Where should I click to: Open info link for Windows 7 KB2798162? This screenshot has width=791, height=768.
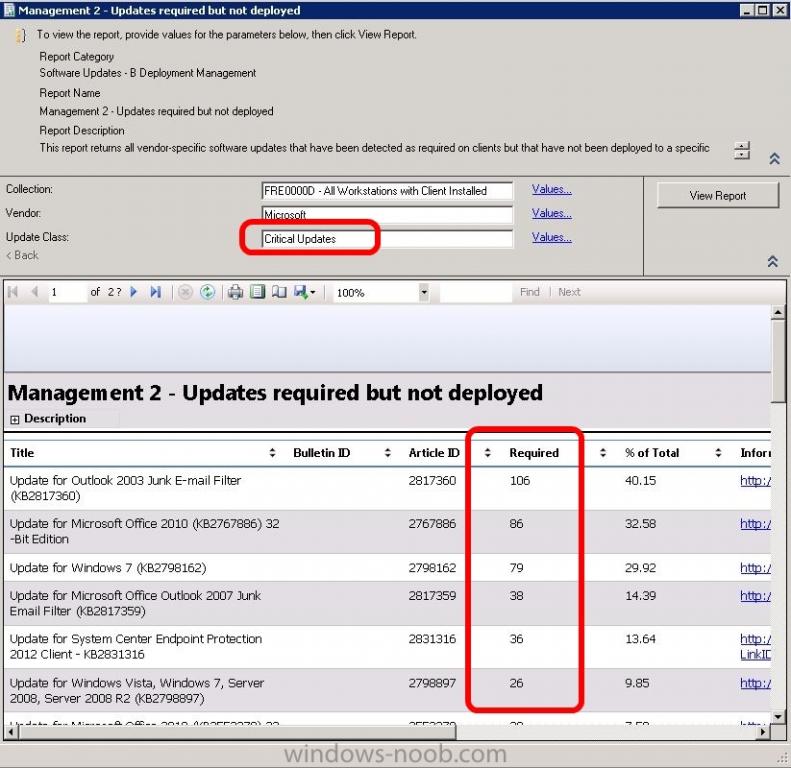click(755, 568)
